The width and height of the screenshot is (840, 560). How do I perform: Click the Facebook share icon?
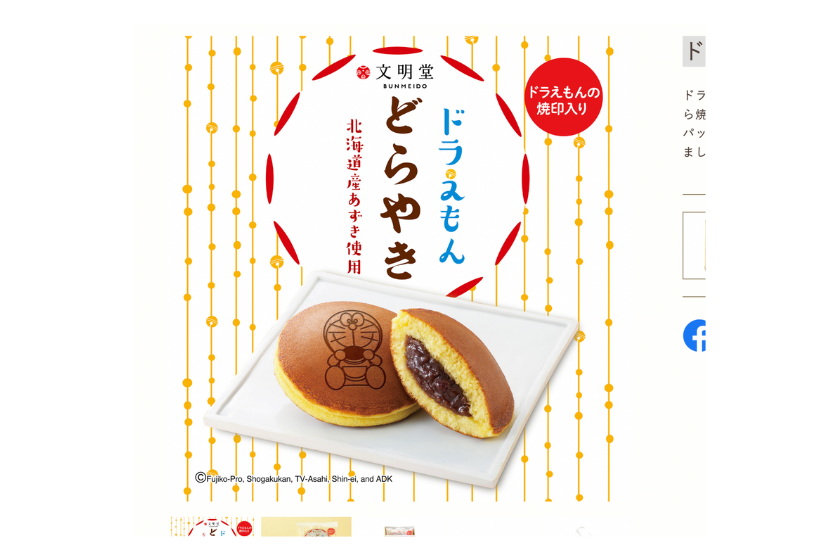pos(694,335)
